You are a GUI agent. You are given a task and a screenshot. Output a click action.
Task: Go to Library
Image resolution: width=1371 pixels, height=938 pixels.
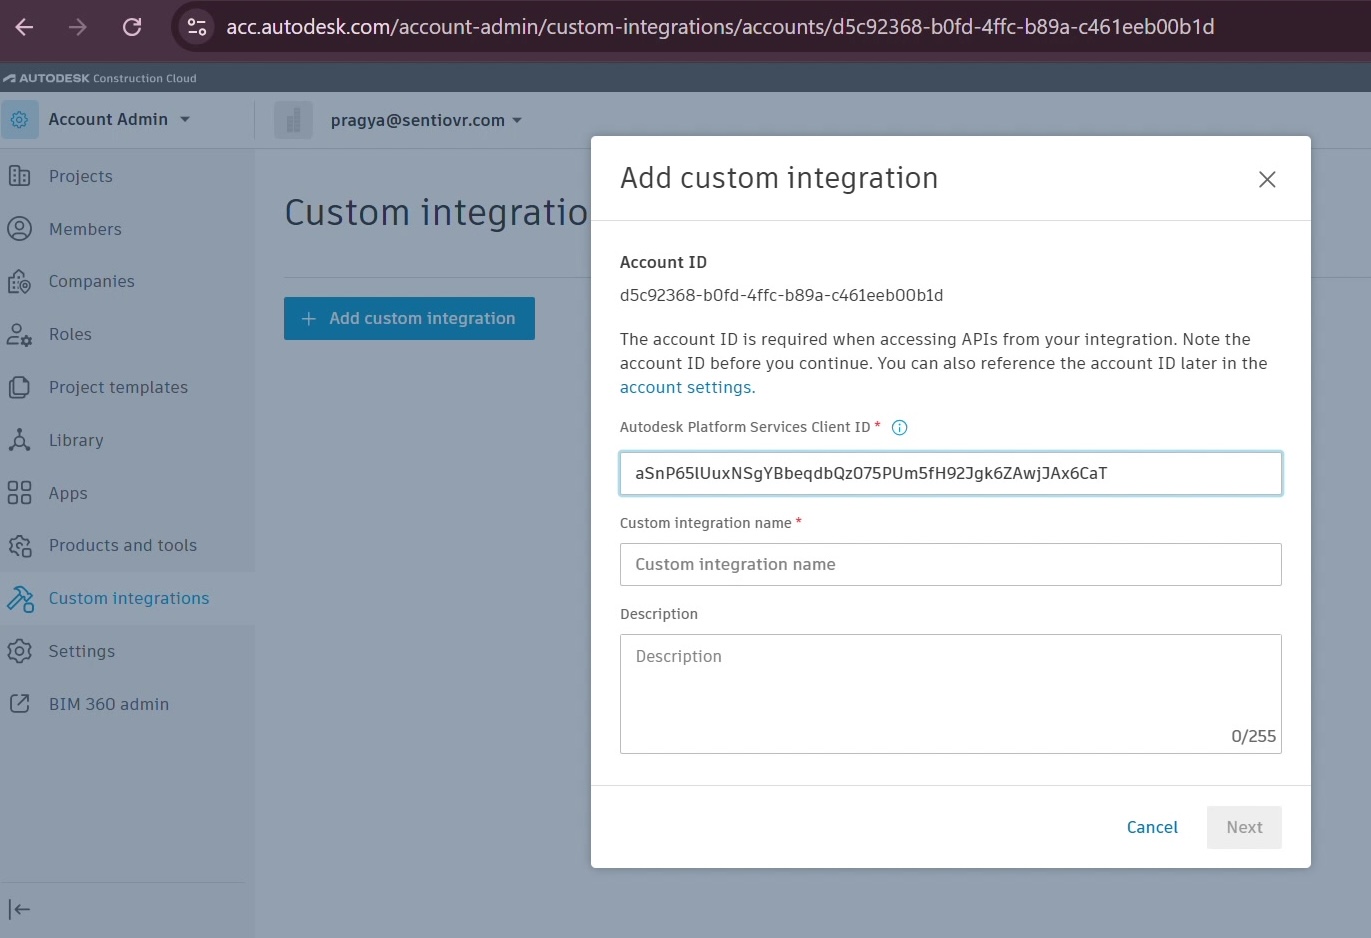click(x=76, y=441)
